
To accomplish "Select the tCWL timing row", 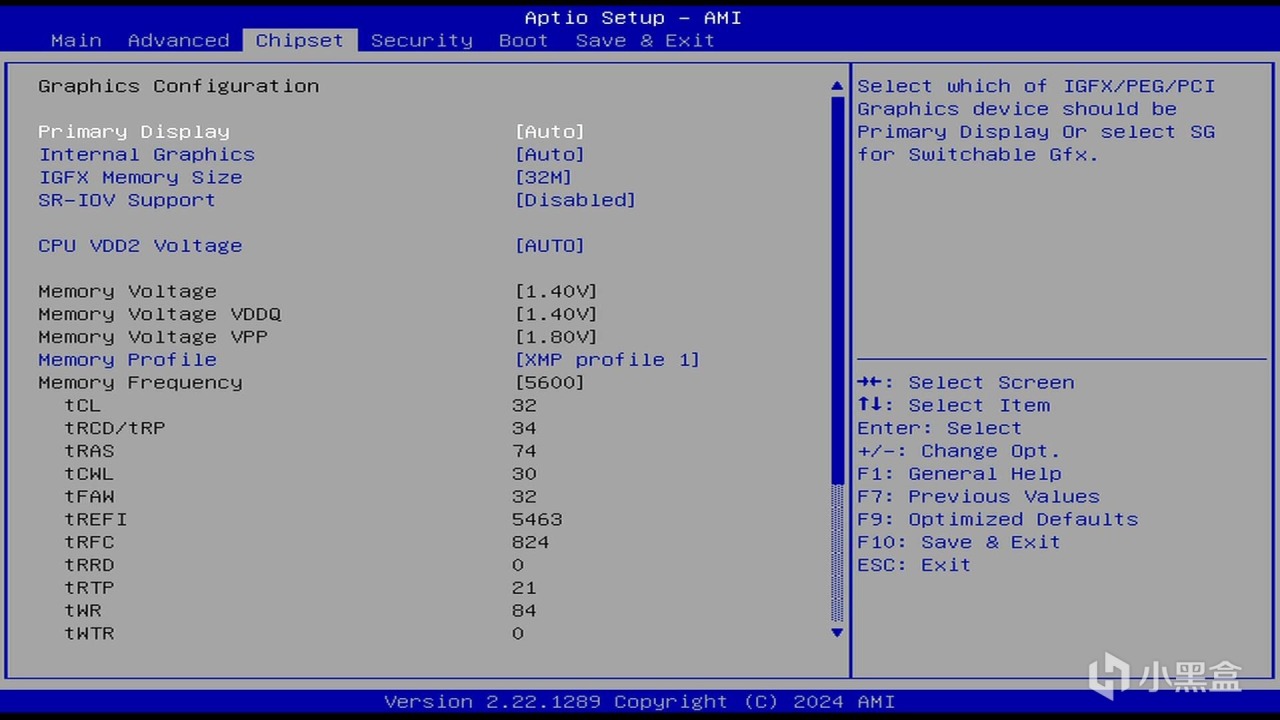I will pyautogui.click(x=89, y=474).
